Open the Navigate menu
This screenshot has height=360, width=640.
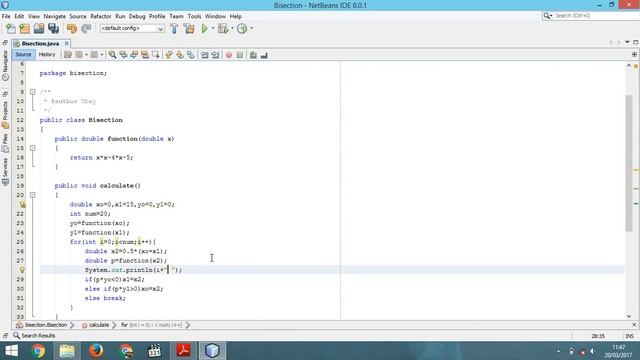(55, 16)
